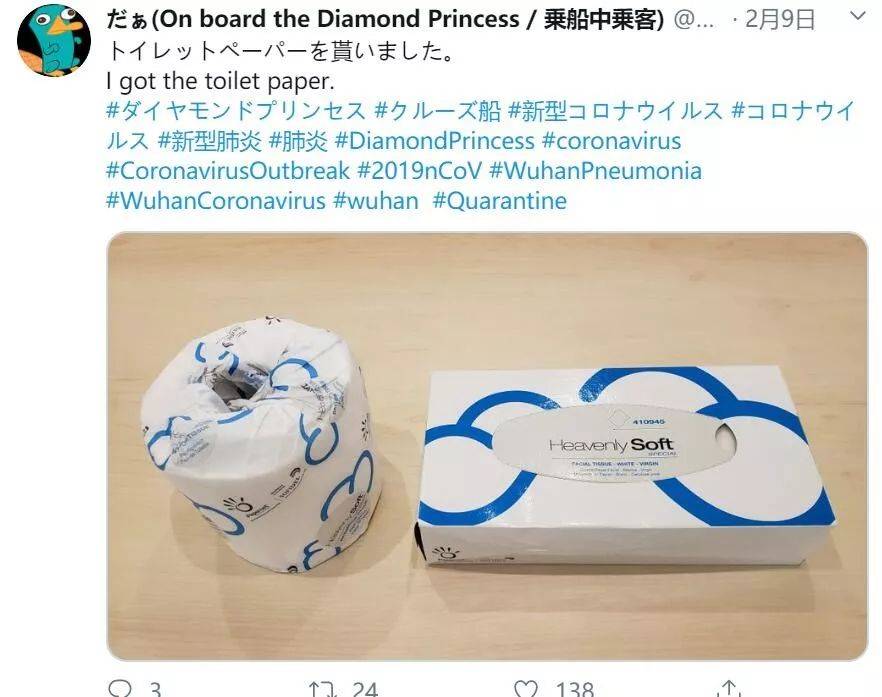The width and height of the screenshot is (882, 697).
Task: Open the Diamond Princess passenger display name
Action: tap(385, 20)
